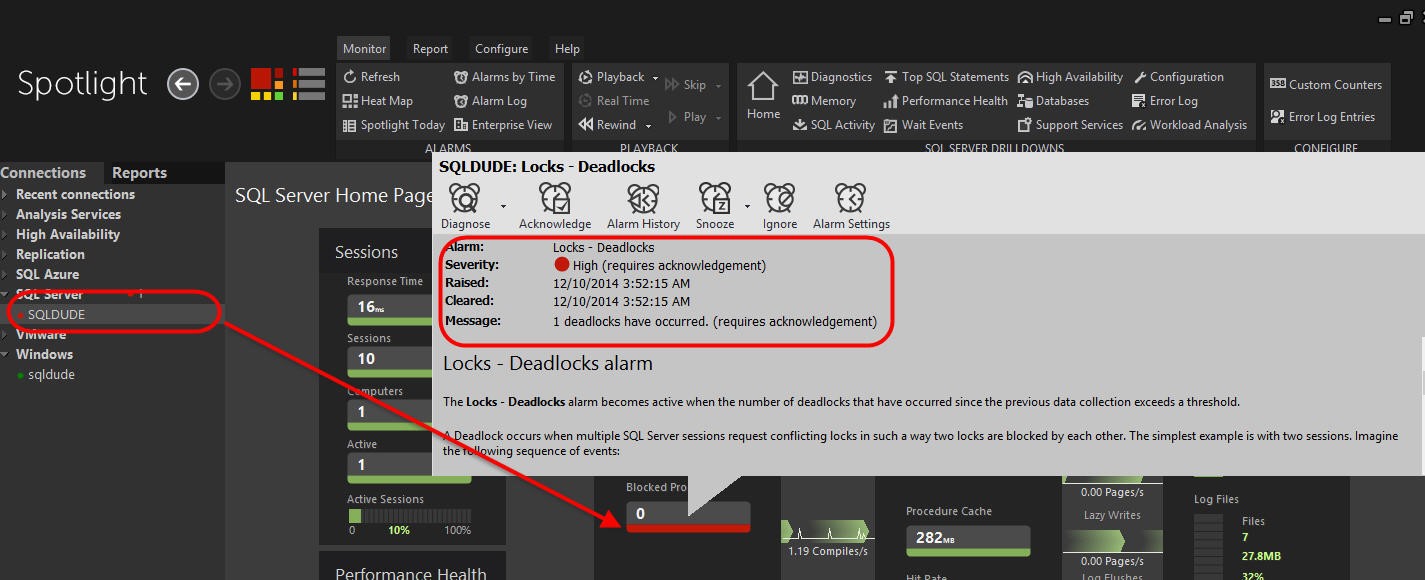The height and width of the screenshot is (580, 1425).
Task: Open the Playback dropdown arrow
Action: pos(655,78)
